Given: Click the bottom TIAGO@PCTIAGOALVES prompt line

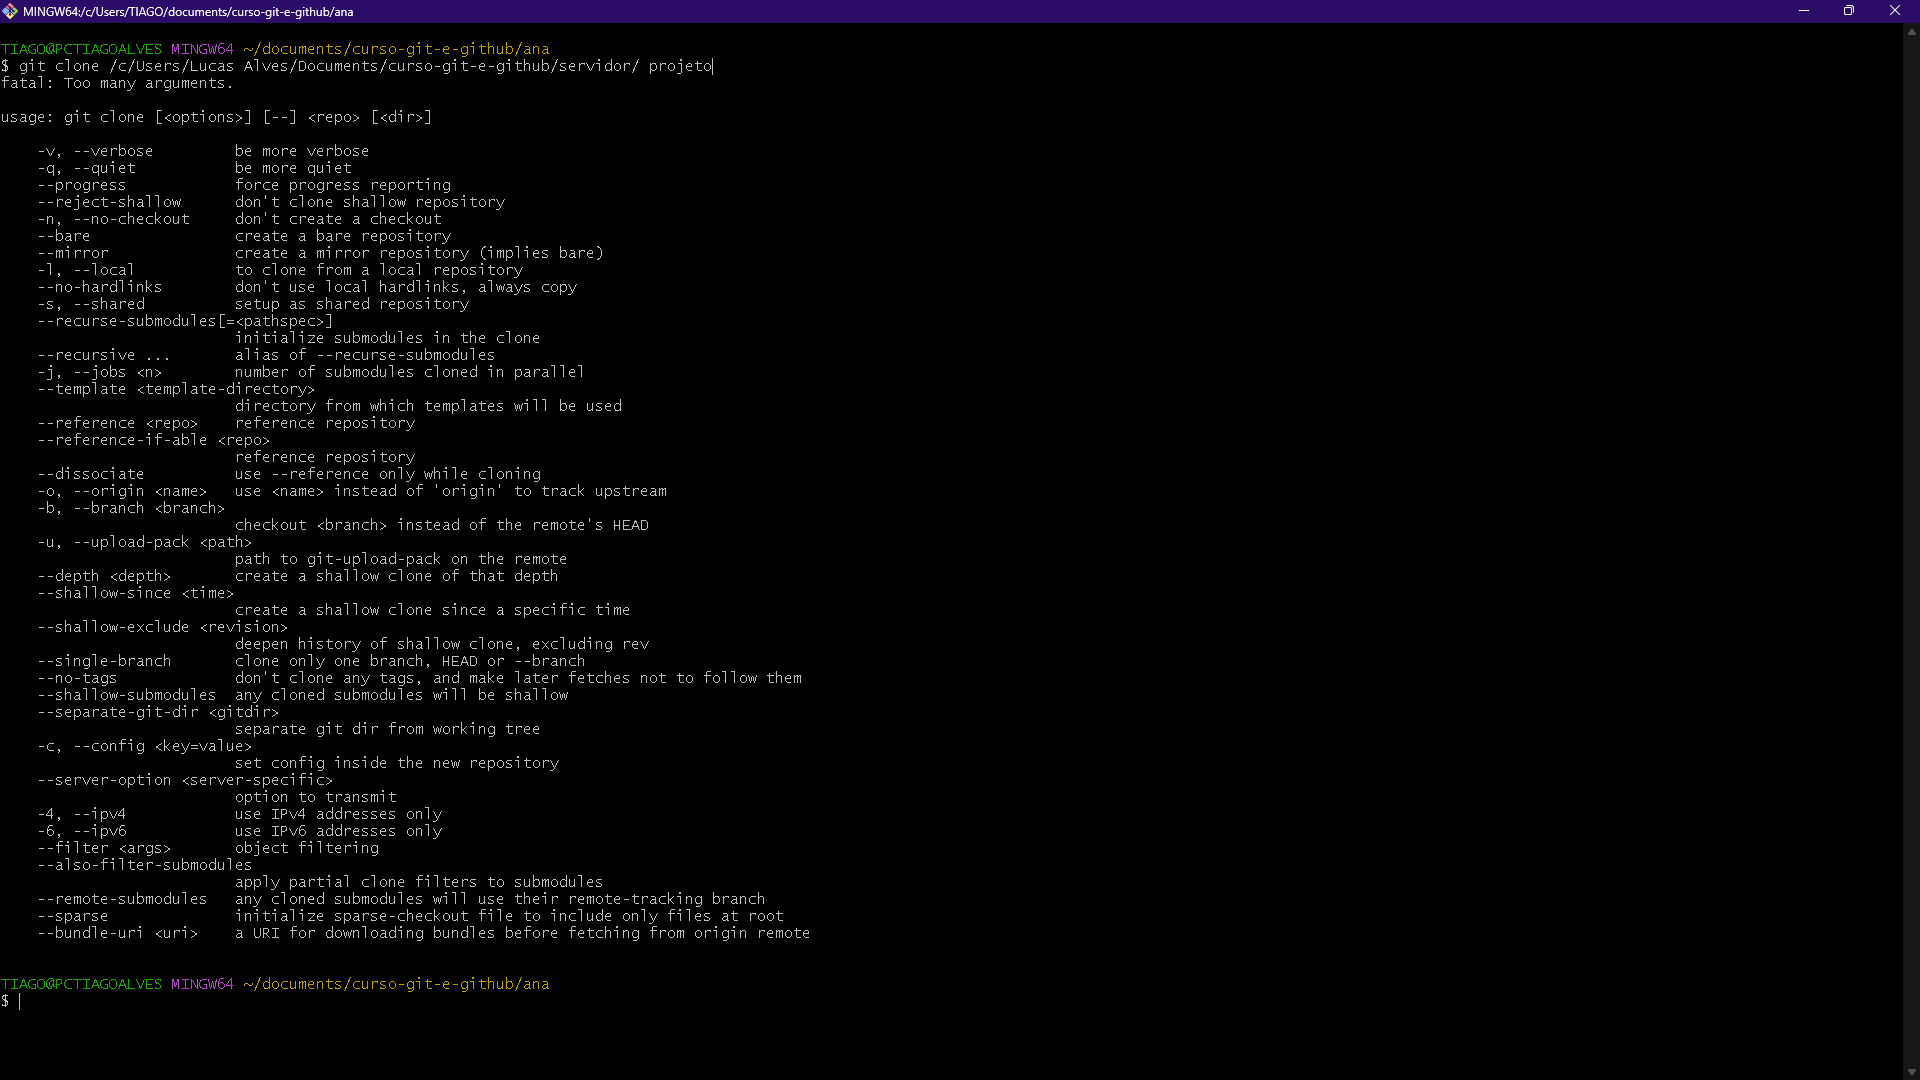Looking at the screenshot, I should 275,984.
